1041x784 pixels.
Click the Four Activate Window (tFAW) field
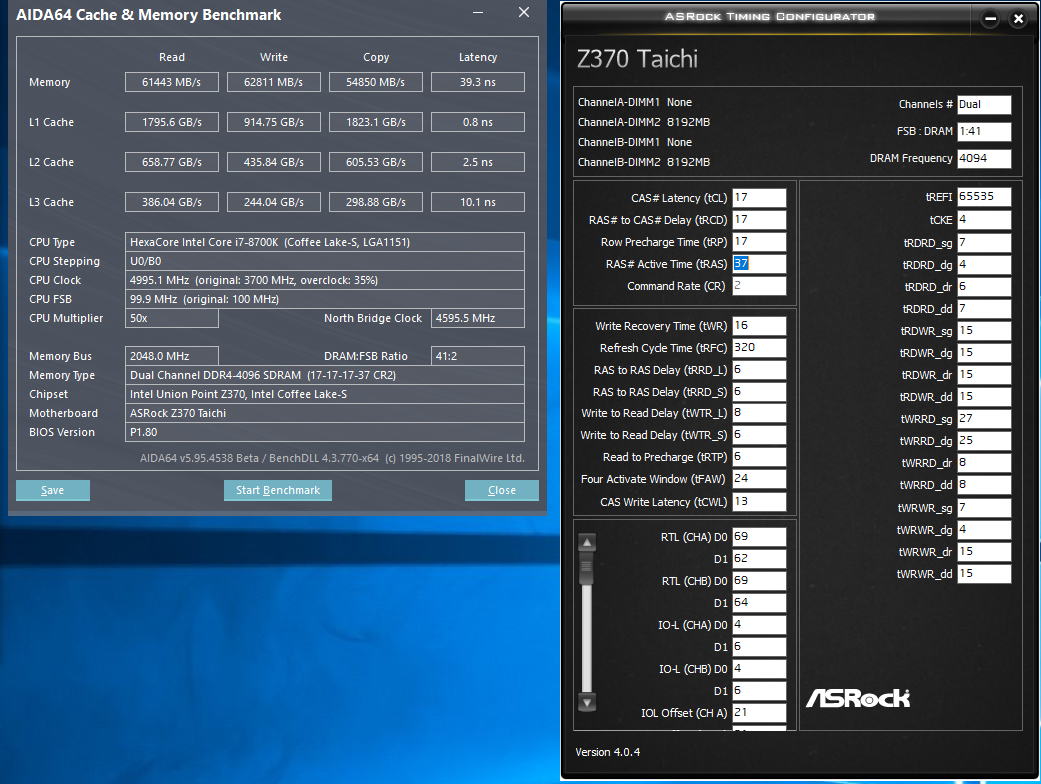point(759,479)
